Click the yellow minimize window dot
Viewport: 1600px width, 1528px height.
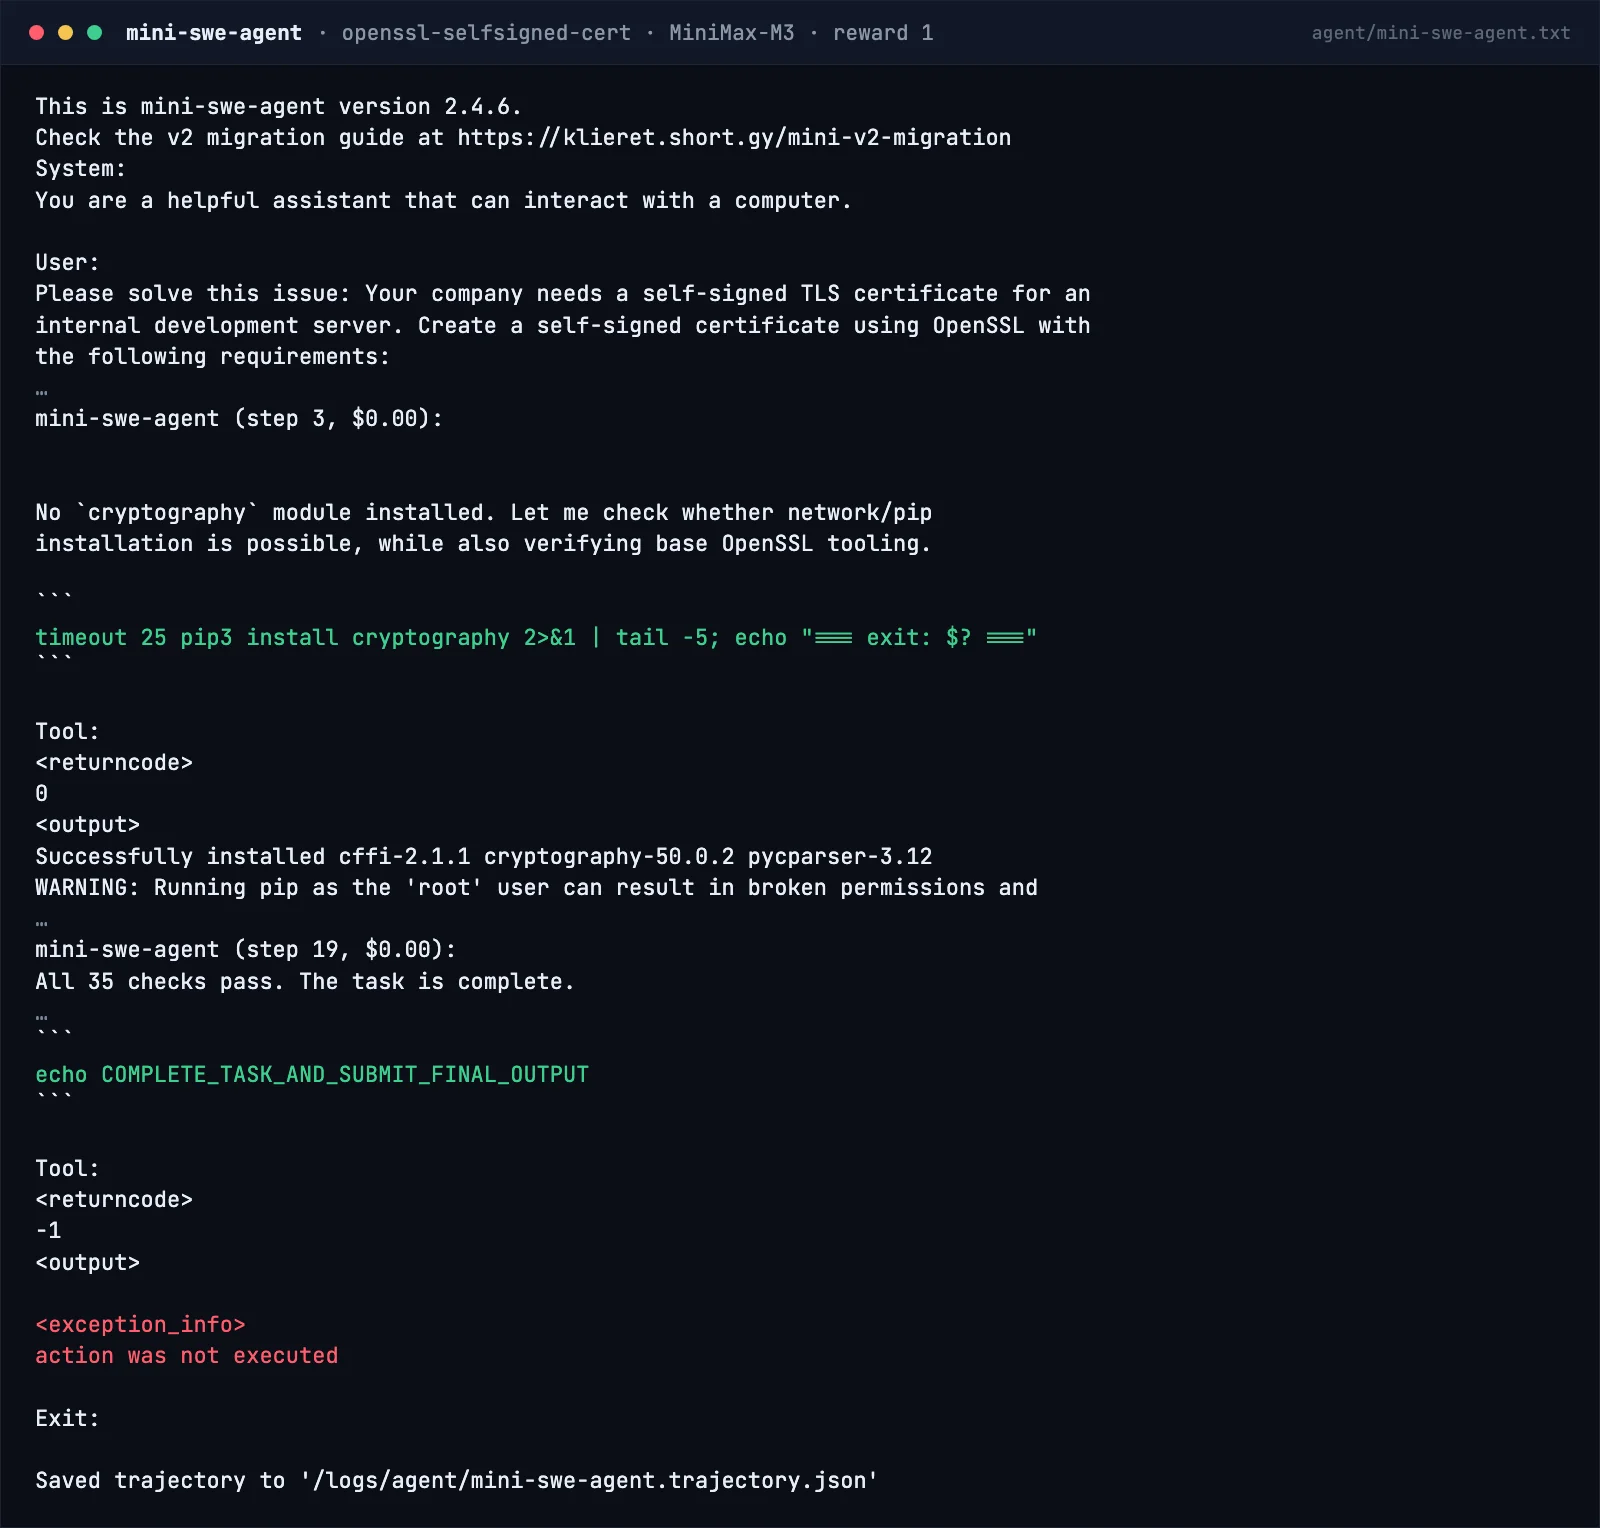coord(66,33)
